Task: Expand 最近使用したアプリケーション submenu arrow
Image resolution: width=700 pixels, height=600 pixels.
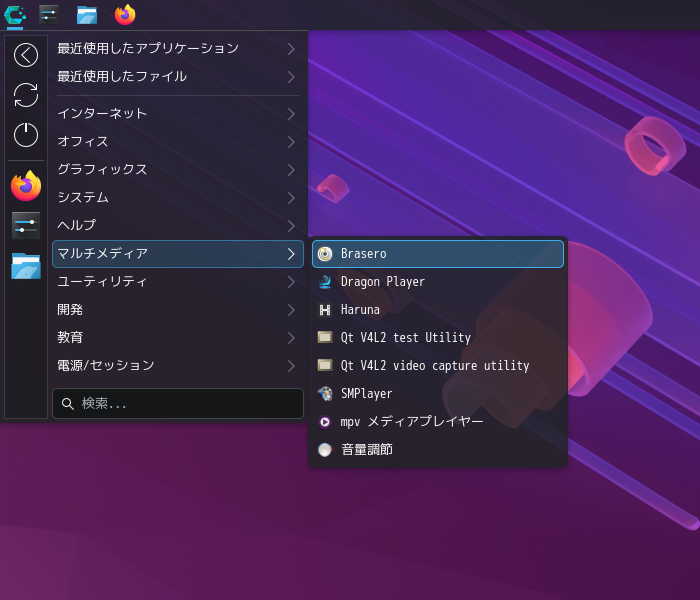Action: pyautogui.click(x=291, y=49)
